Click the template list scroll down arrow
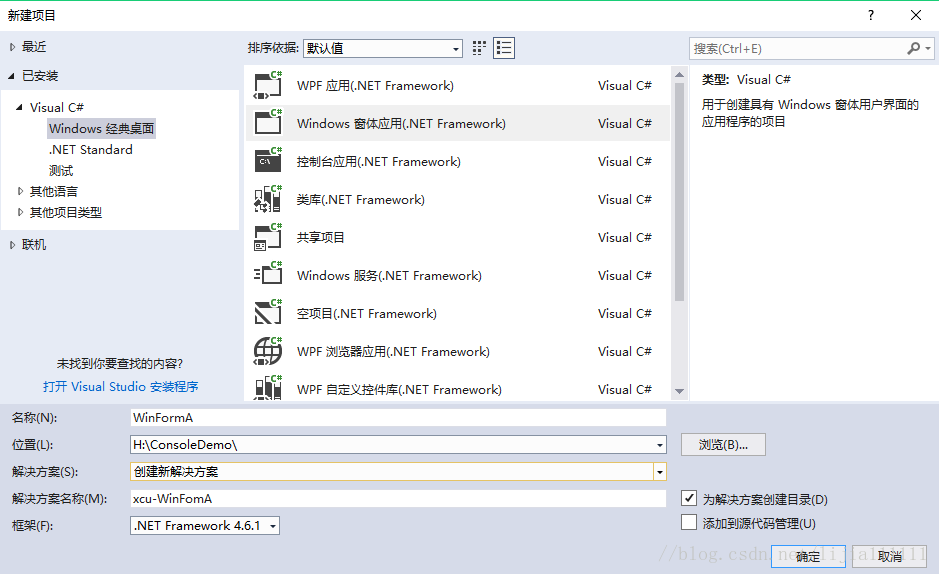This screenshot has height=574, width=939. click(x=679, y=391)
